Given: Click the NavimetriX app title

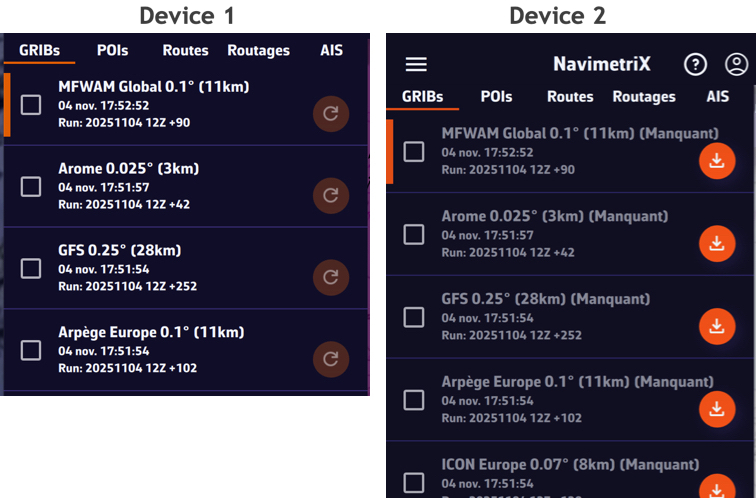Looking at the screenshot, I should pyautogui.click(x=602, y=64).
